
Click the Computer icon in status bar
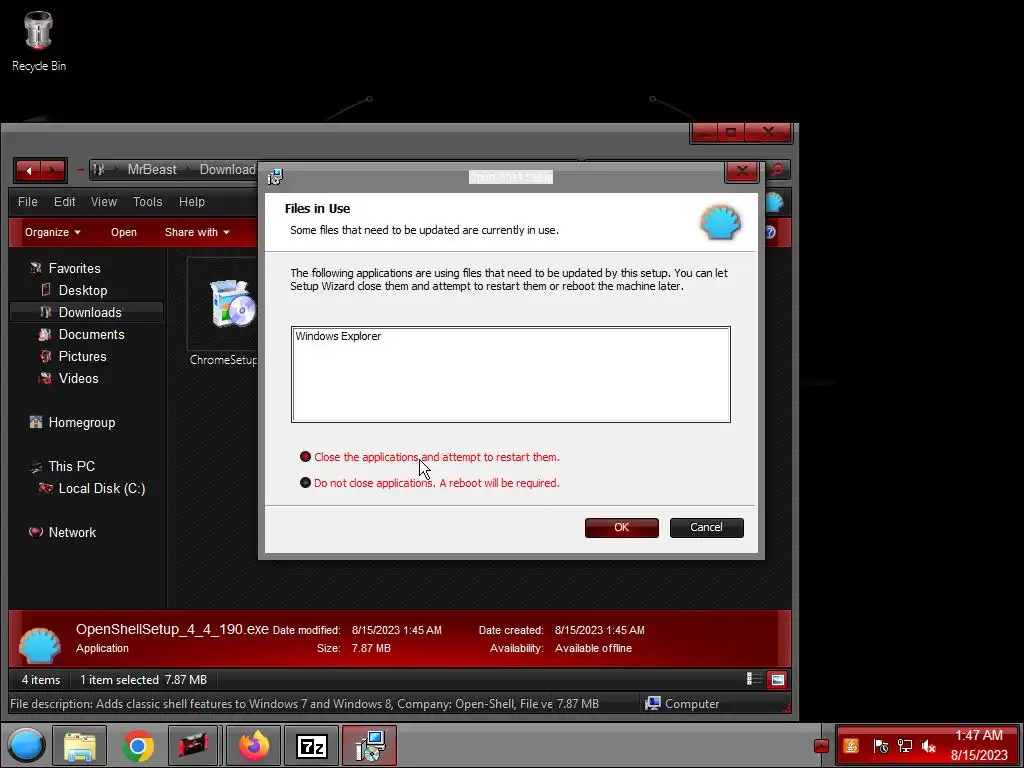652,703
